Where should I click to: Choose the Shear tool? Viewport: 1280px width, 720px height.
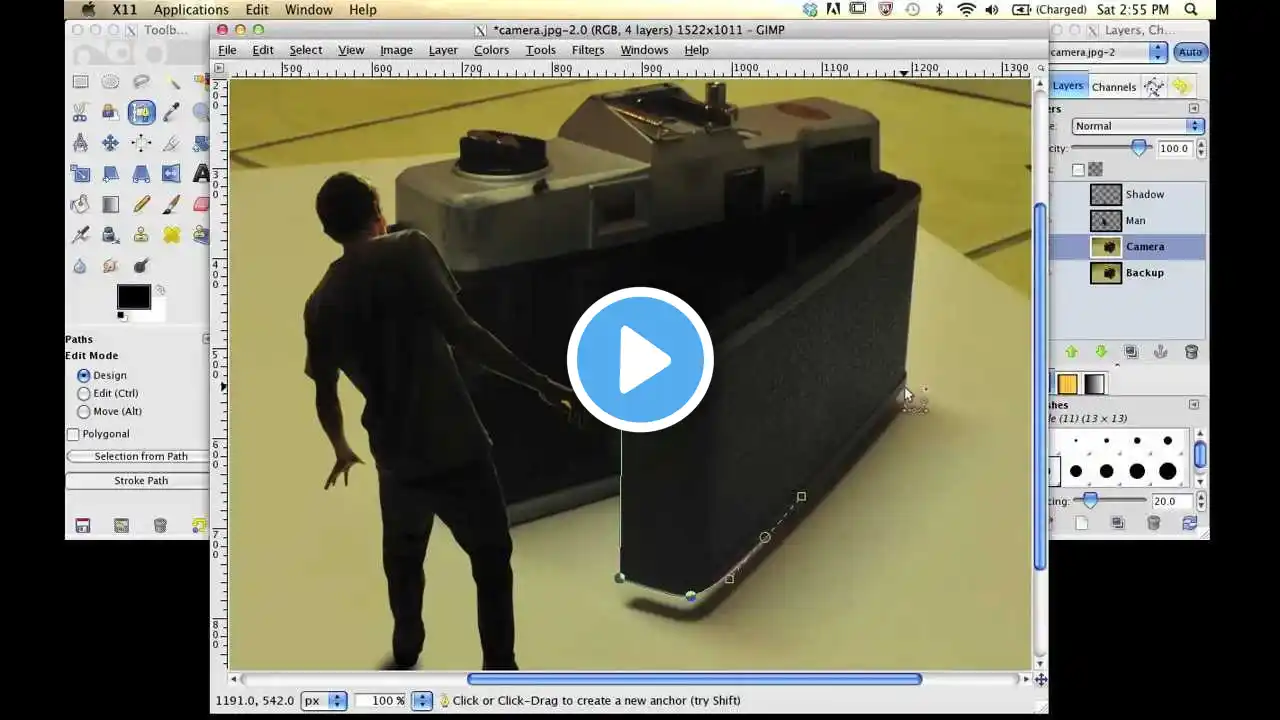pos(111,174)
